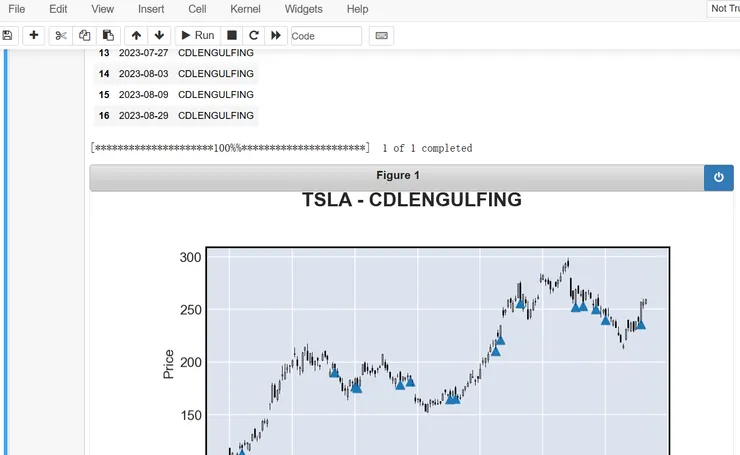The width and height of the screenshot is (740, 455).
Task: Click CDLENGULFING in row 16
Action: click(x=216, y=116)
